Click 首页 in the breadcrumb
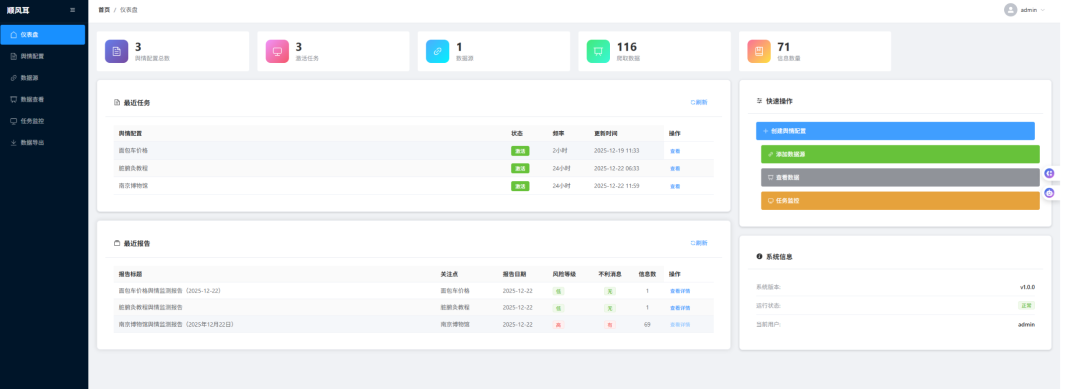This screenshot has height=389, width=1080. [x=104, y=10]
